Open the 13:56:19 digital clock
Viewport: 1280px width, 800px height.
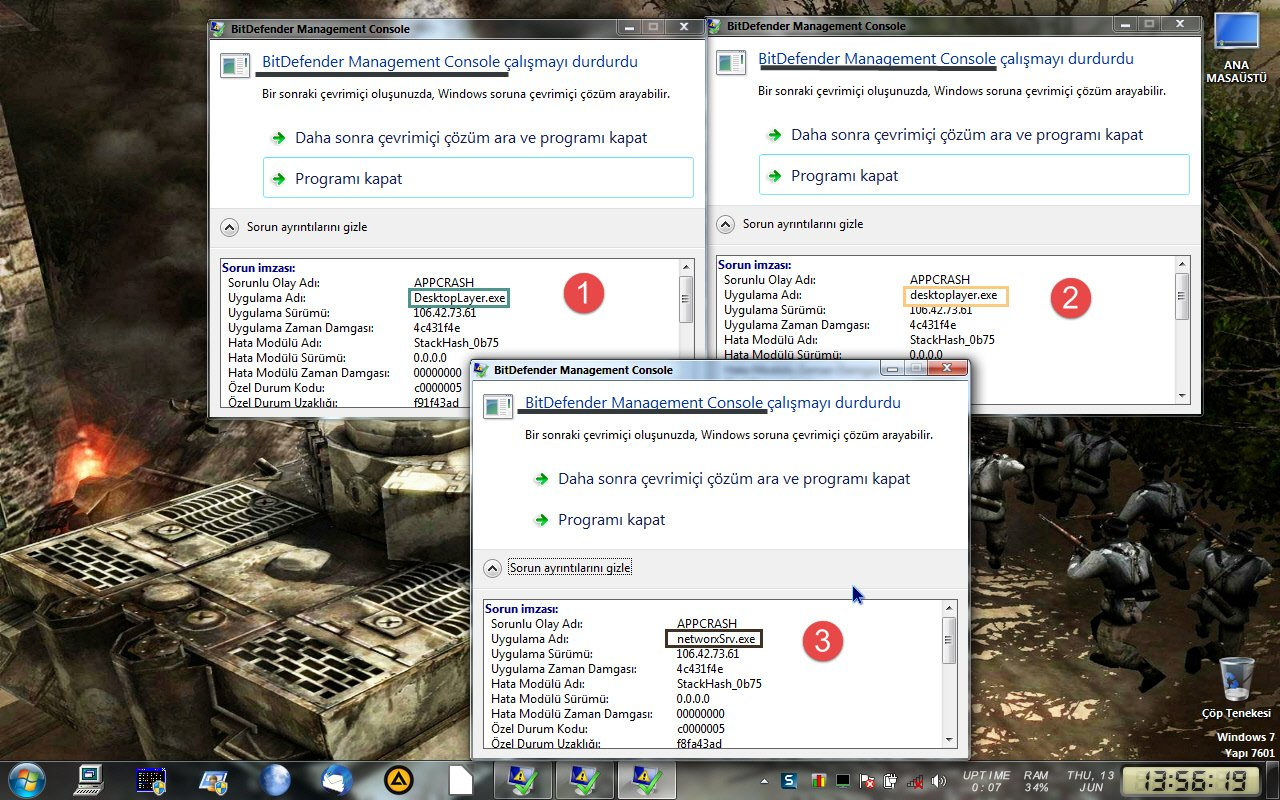(x=1190, y=780)
